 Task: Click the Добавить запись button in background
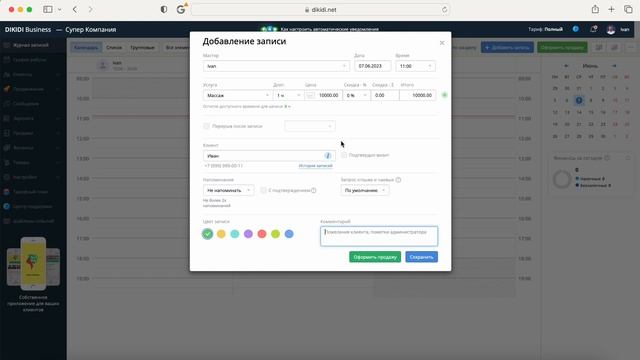(x=507, y=47)
